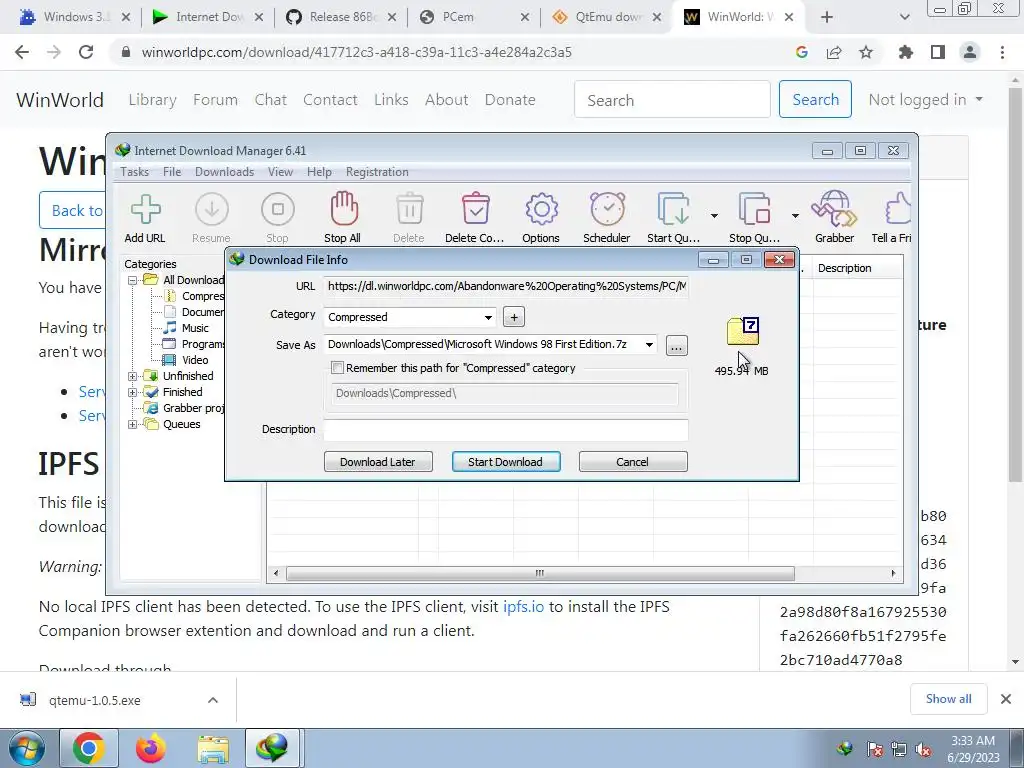The width and height of the screenshot is (1024, 768).
Task: Open the Save As path dropdown arrow
Action: pyautogui.click(x=649, y=345)
